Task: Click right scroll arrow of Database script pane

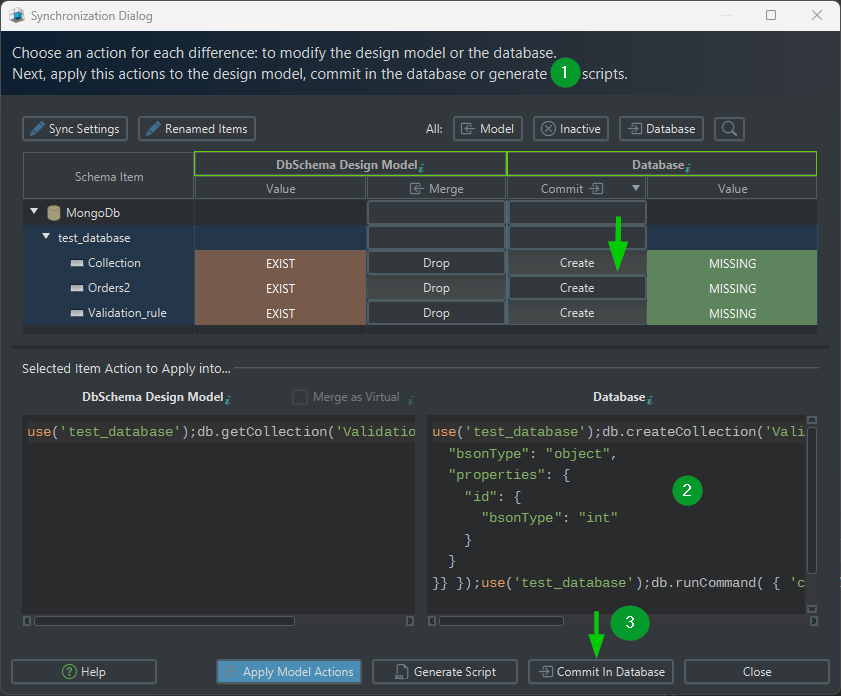Action: click(x=814, y=621)
